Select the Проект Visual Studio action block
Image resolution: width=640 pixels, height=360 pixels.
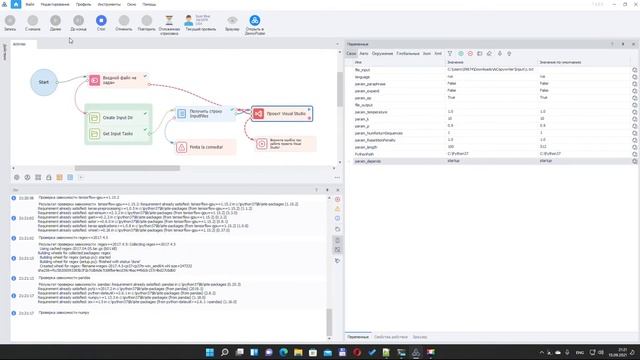[282, 113]
